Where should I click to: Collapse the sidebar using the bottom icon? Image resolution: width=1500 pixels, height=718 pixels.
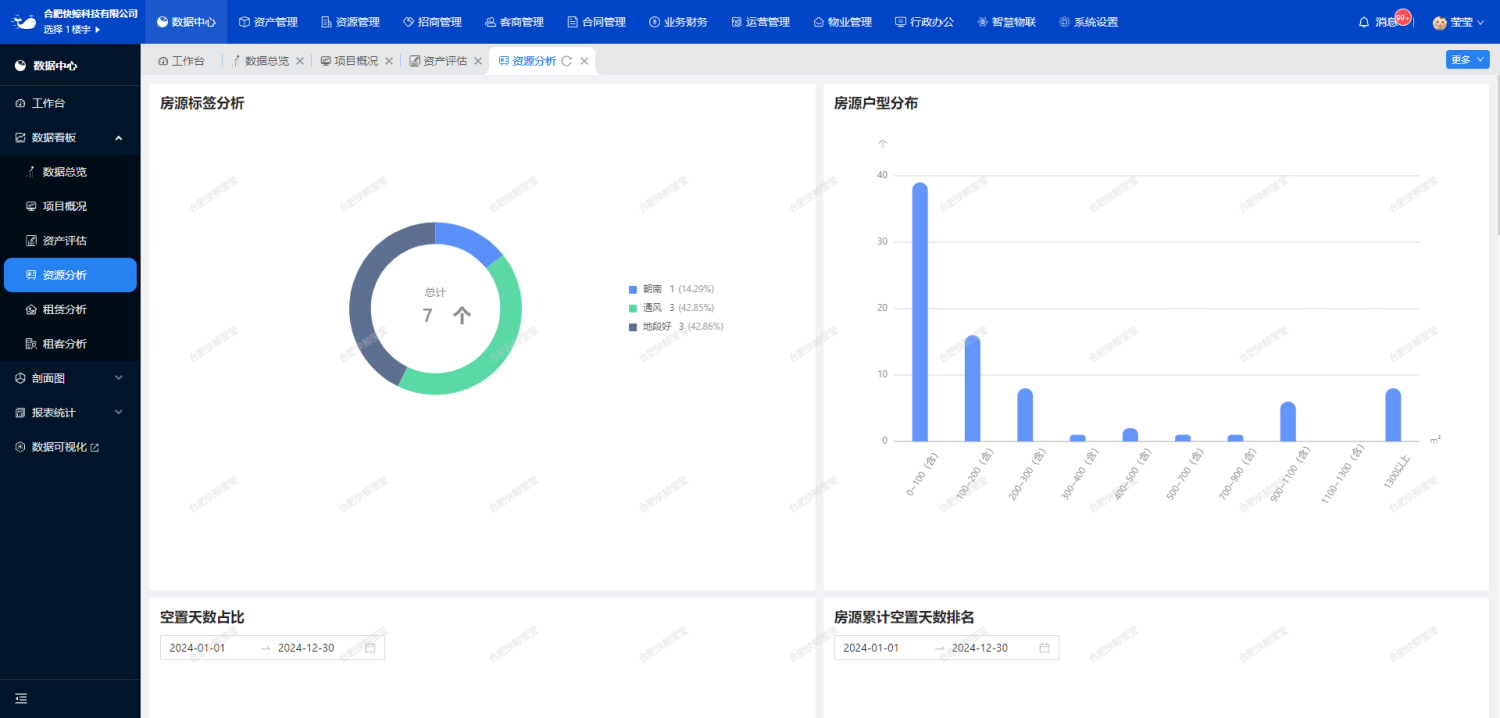21,698
